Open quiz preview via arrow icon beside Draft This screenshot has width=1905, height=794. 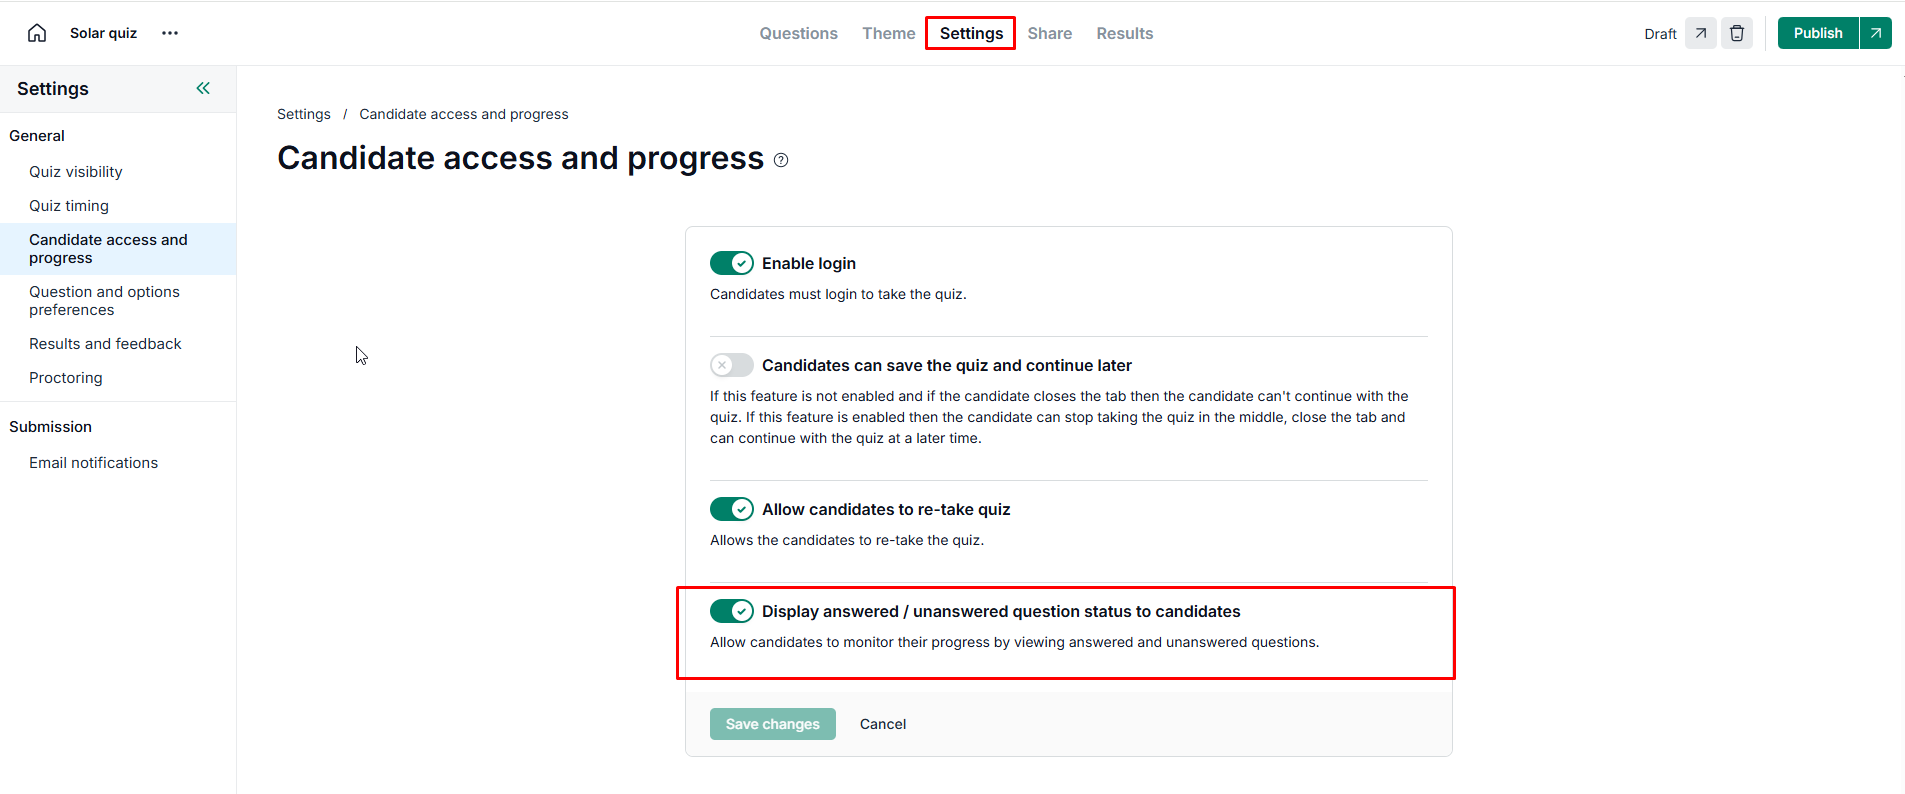click(x=1700, y=33)
